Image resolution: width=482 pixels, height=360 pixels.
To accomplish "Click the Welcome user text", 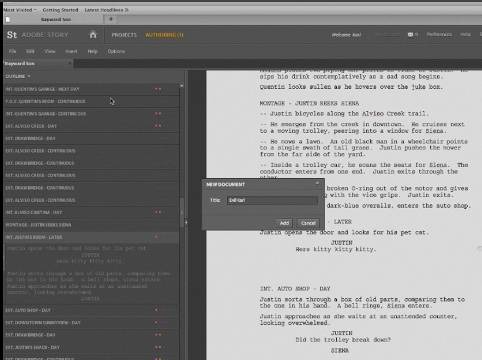I will (x=347, y=35).
